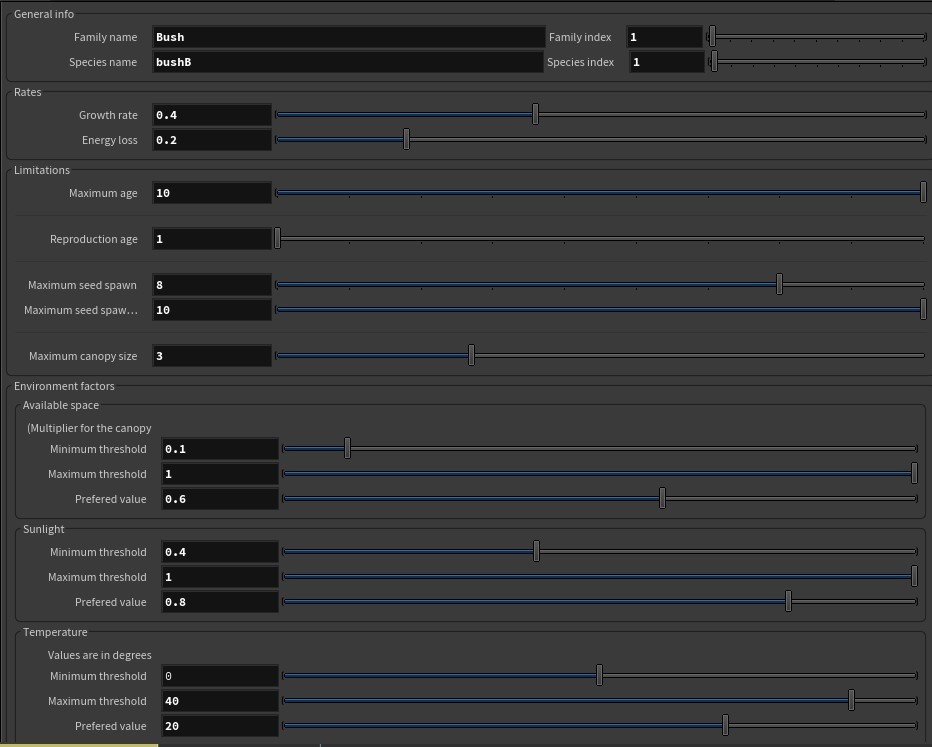Click the Maximum canopy size slider handle

click(471, 355)
